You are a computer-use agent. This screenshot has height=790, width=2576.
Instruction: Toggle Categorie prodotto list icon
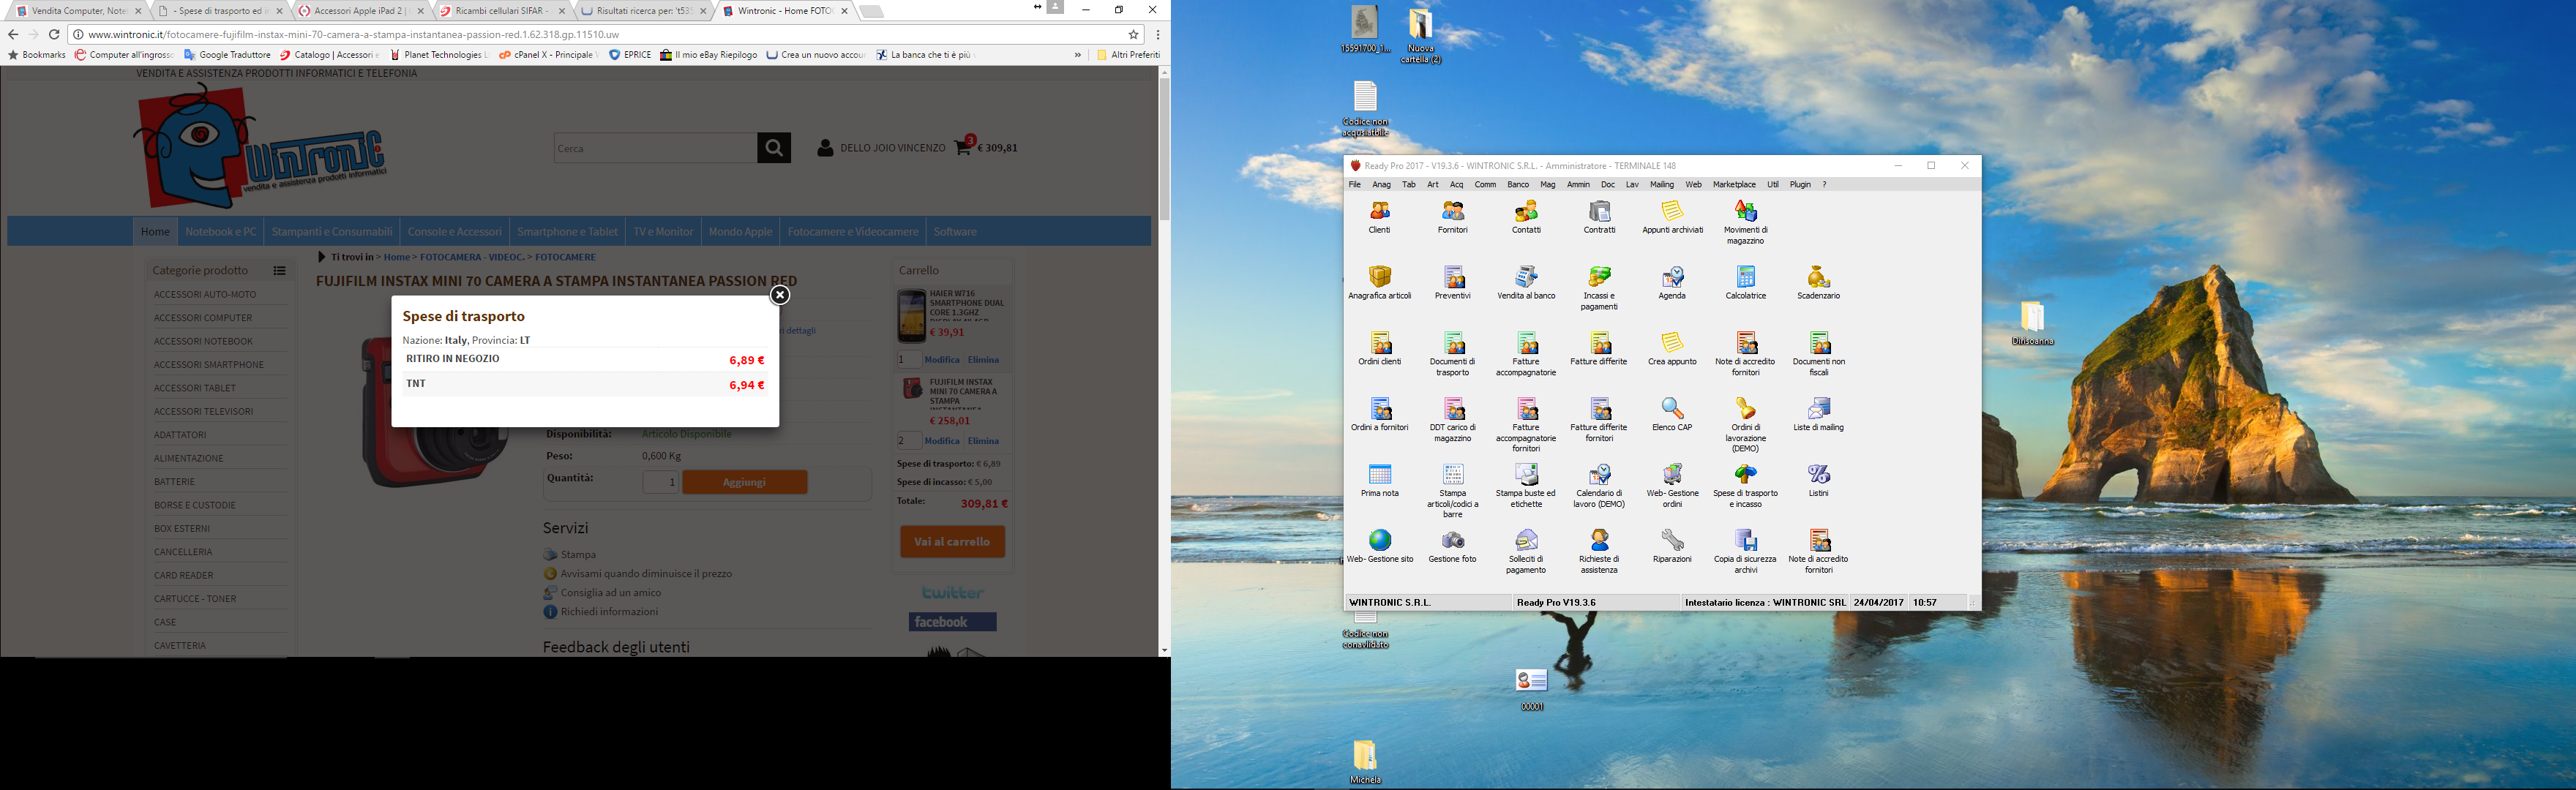point(280,271)
